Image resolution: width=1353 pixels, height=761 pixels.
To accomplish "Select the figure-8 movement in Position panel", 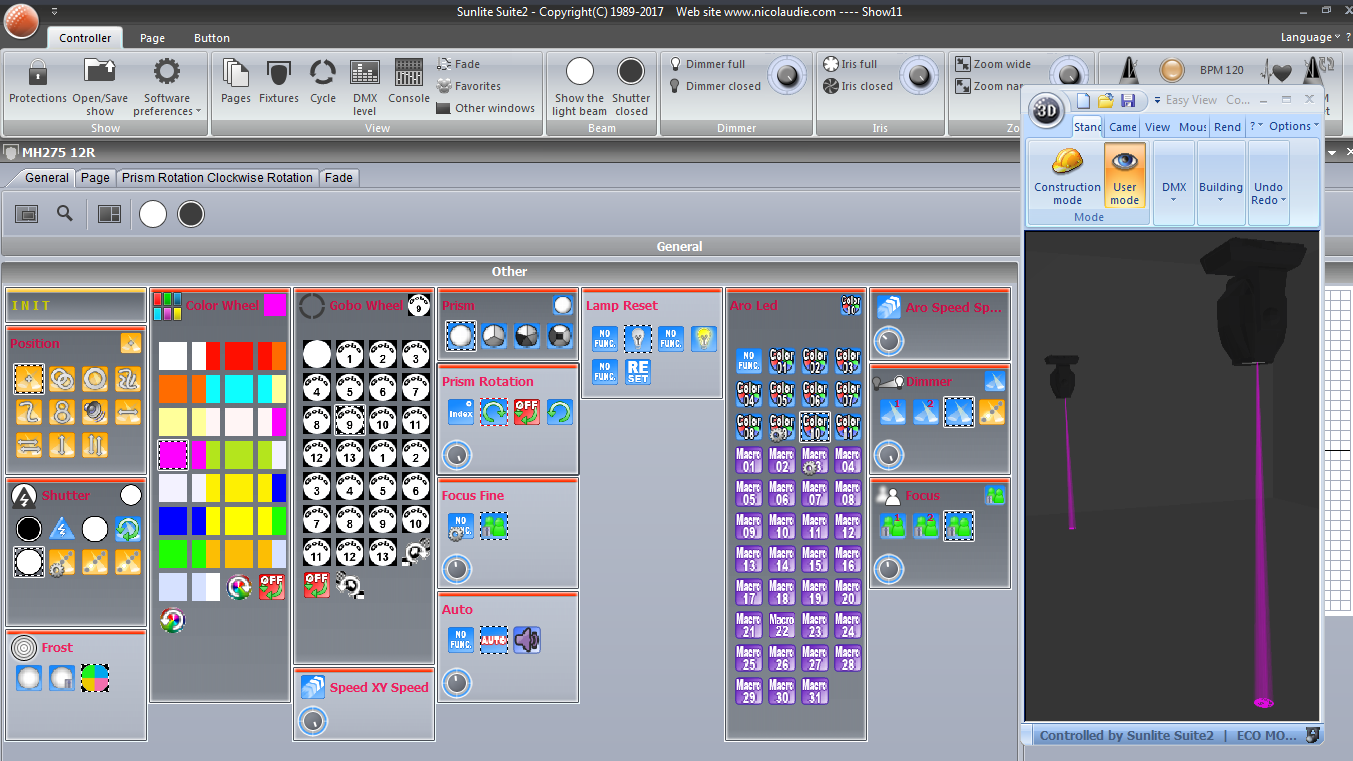I will (62, 412).
